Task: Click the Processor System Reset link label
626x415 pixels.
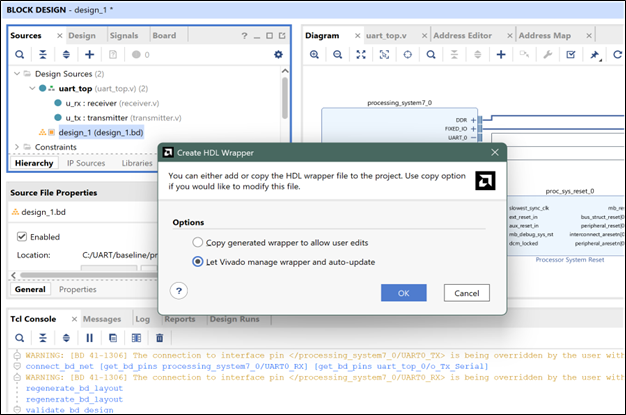Action: pos(570,260)
